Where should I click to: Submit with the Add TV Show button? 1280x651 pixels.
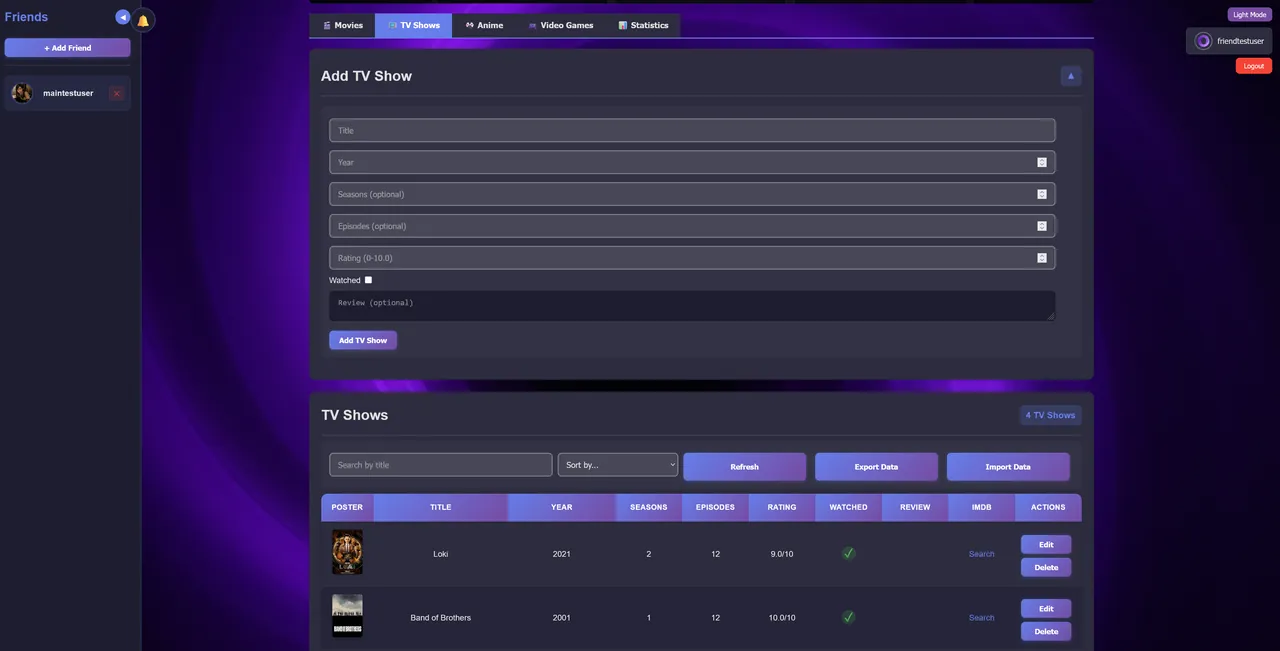pos(363,340)
